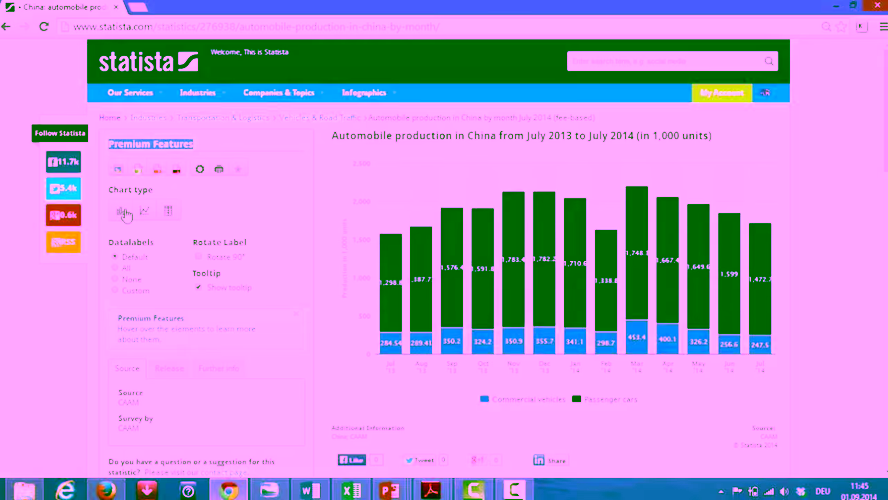Screen dimensions: 888x500
Task: Open Excel from the taskbar
Action: click(351, 490)
